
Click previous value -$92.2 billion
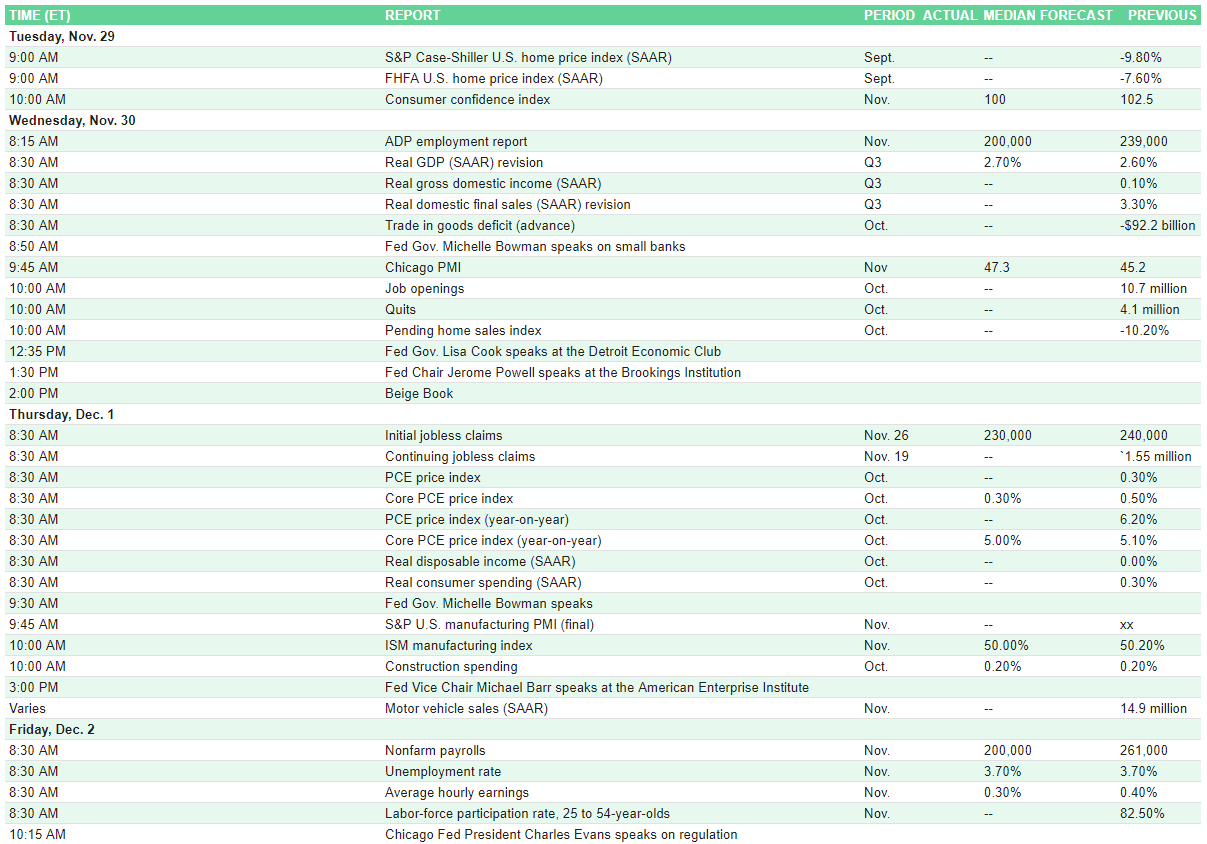point(1158,225)
